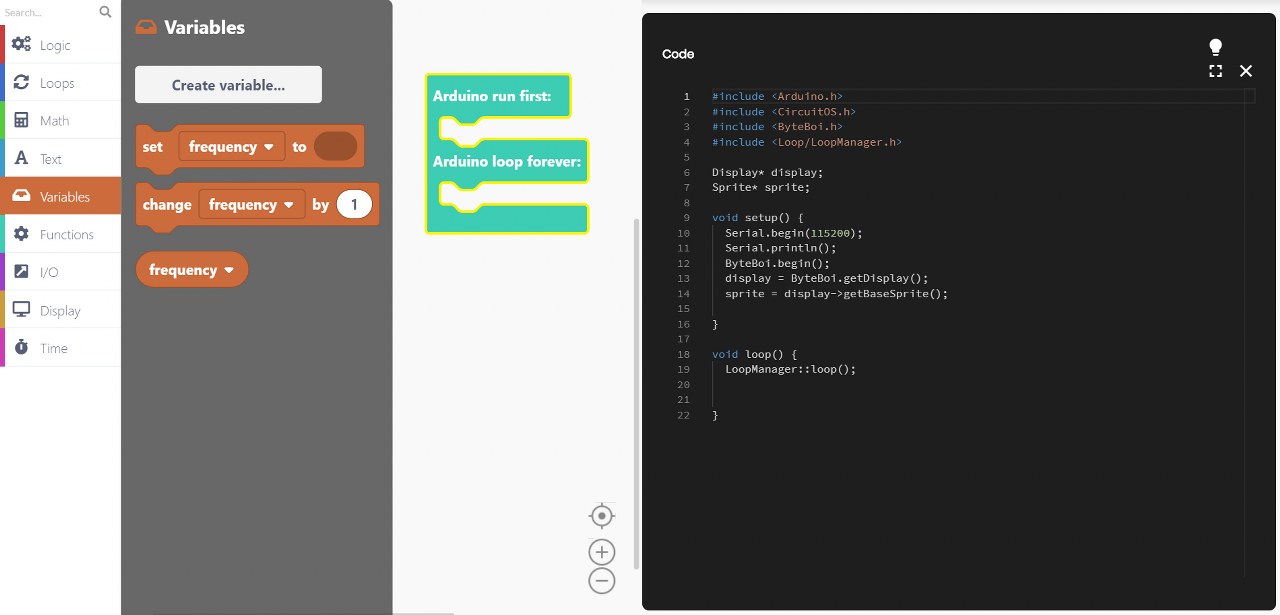The height and width of the screenshot is (615, 1280).
Task: Click the word set on the set block
Action: [x=153, y=147]
